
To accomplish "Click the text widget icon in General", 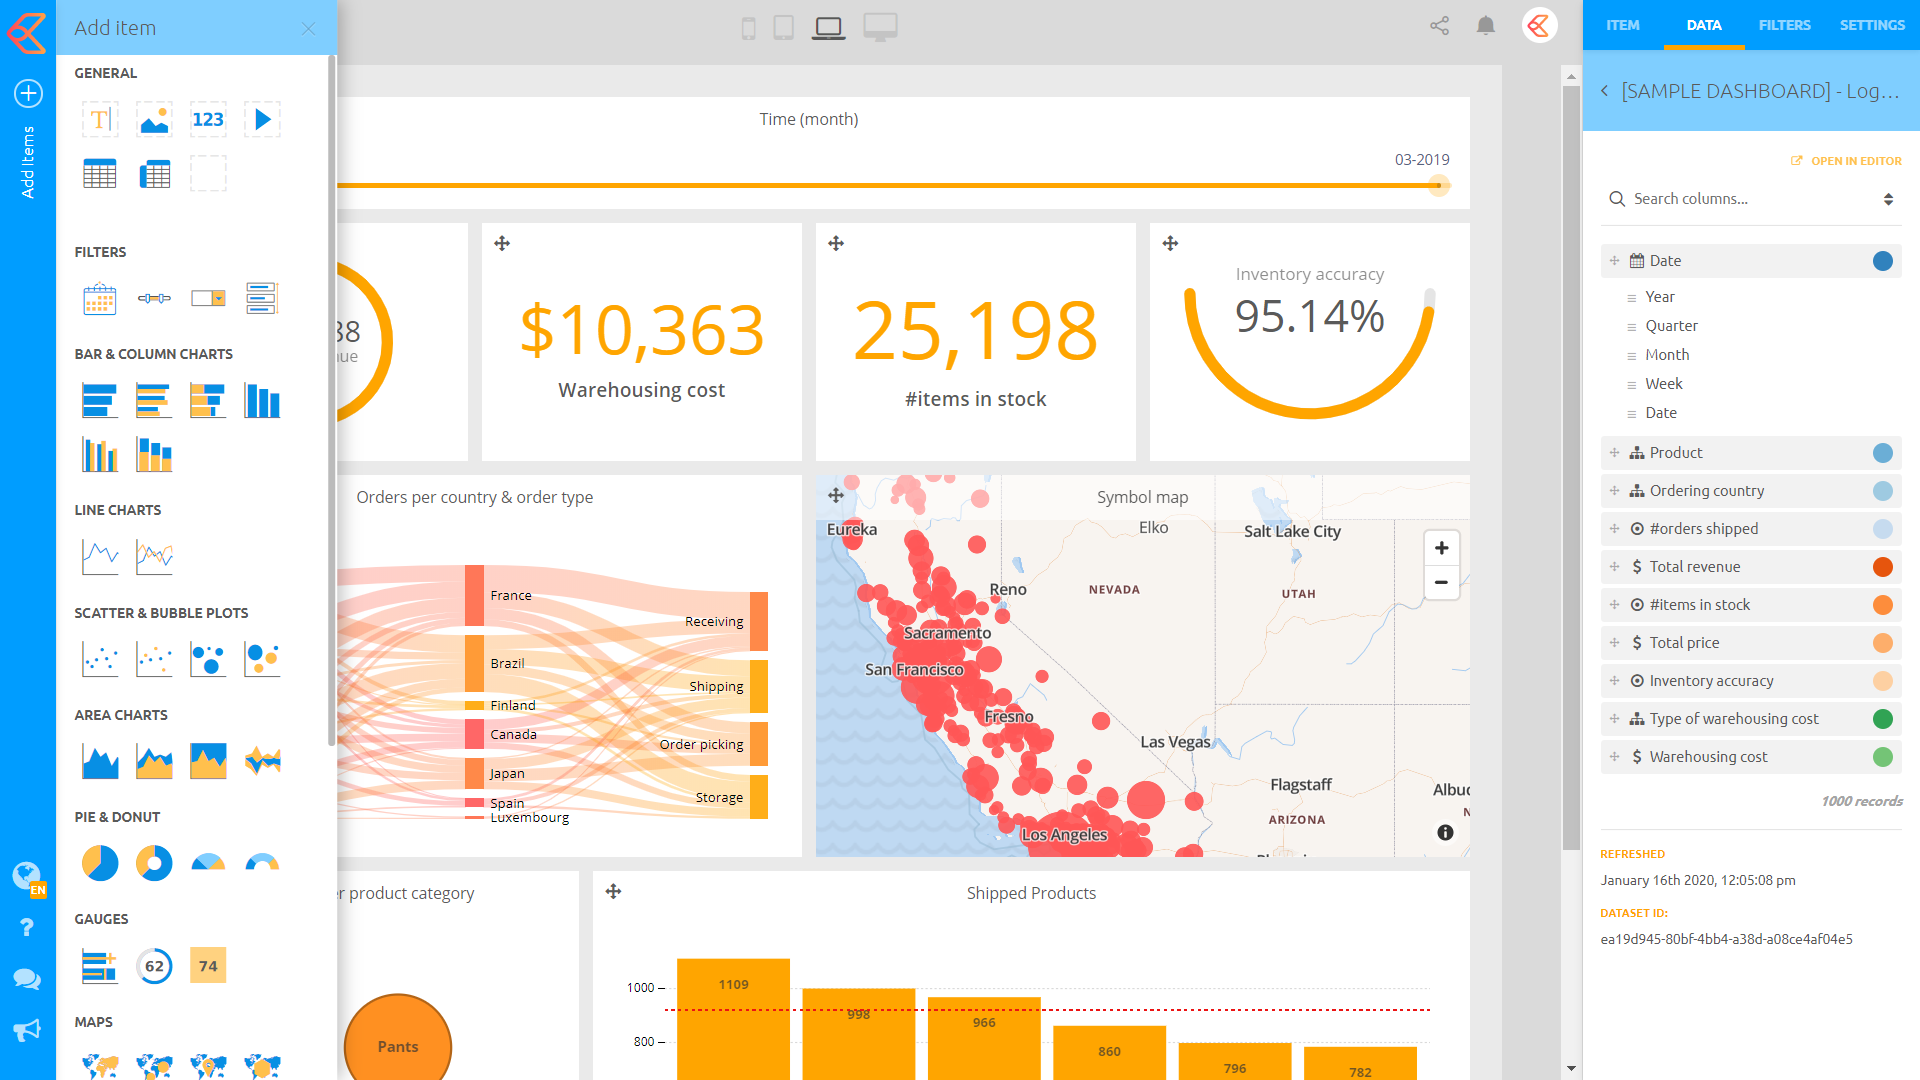I will 99,119.
